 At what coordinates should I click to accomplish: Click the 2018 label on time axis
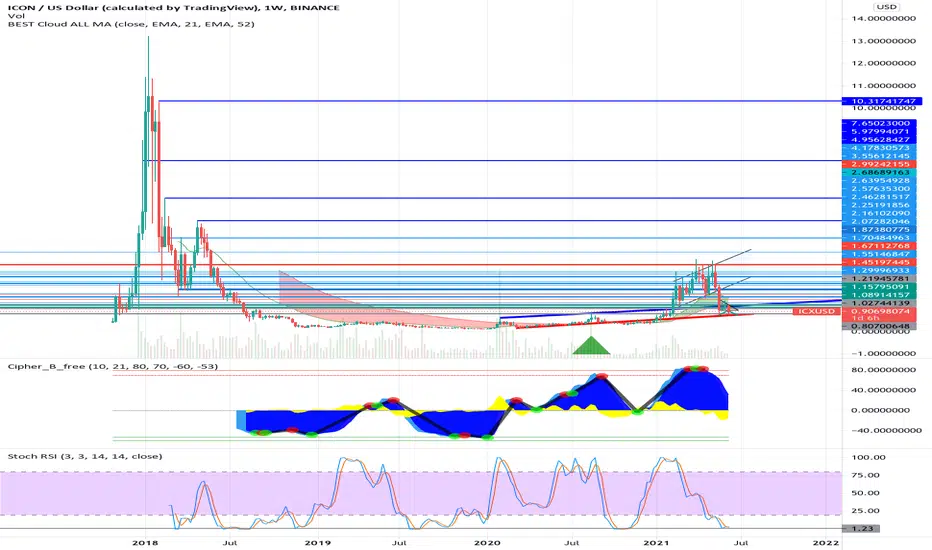[145, 543]
